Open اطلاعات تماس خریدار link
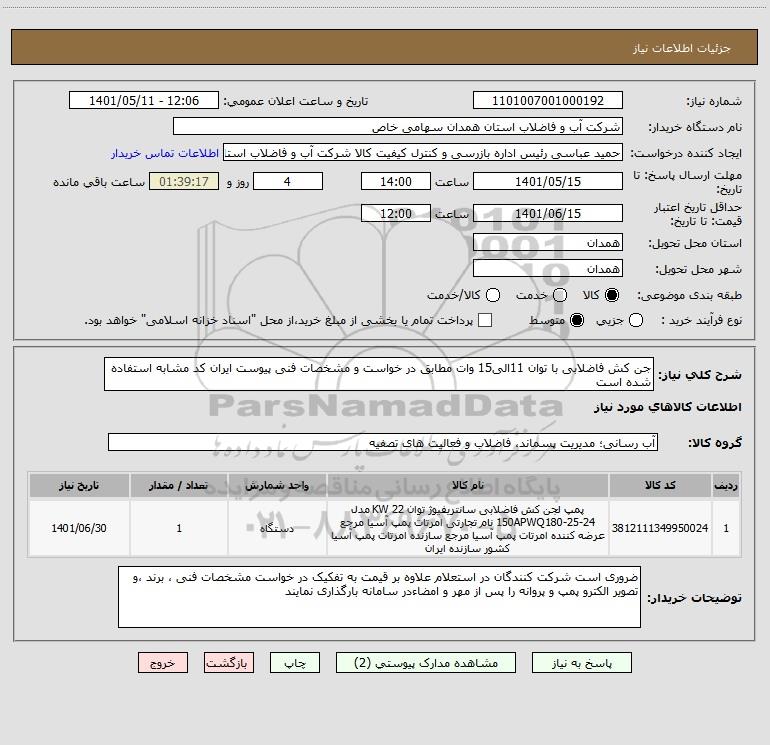Viewport: 770px width, 745px height. pyautogui.click(x=165, y=153)
